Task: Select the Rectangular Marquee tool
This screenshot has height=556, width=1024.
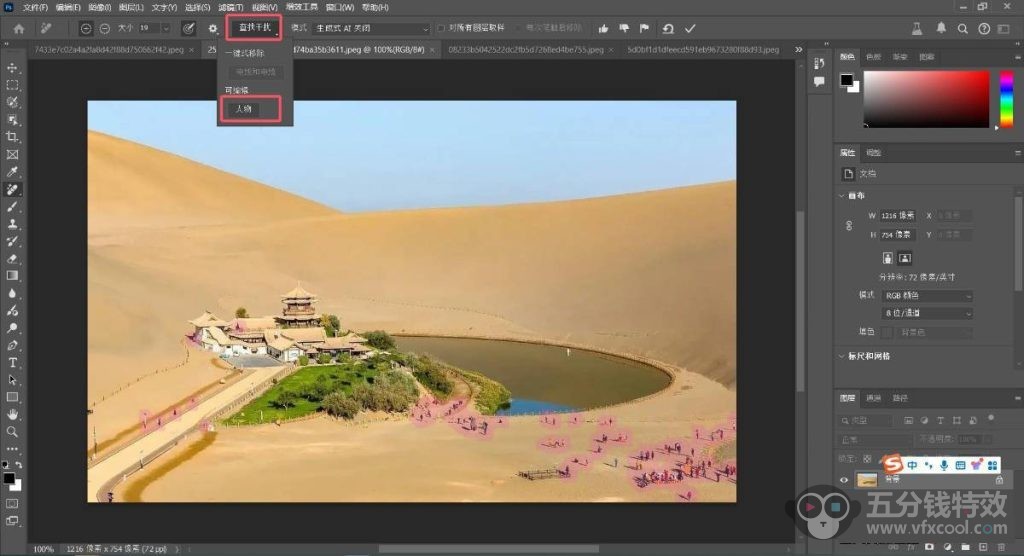Action: [12, 85]
